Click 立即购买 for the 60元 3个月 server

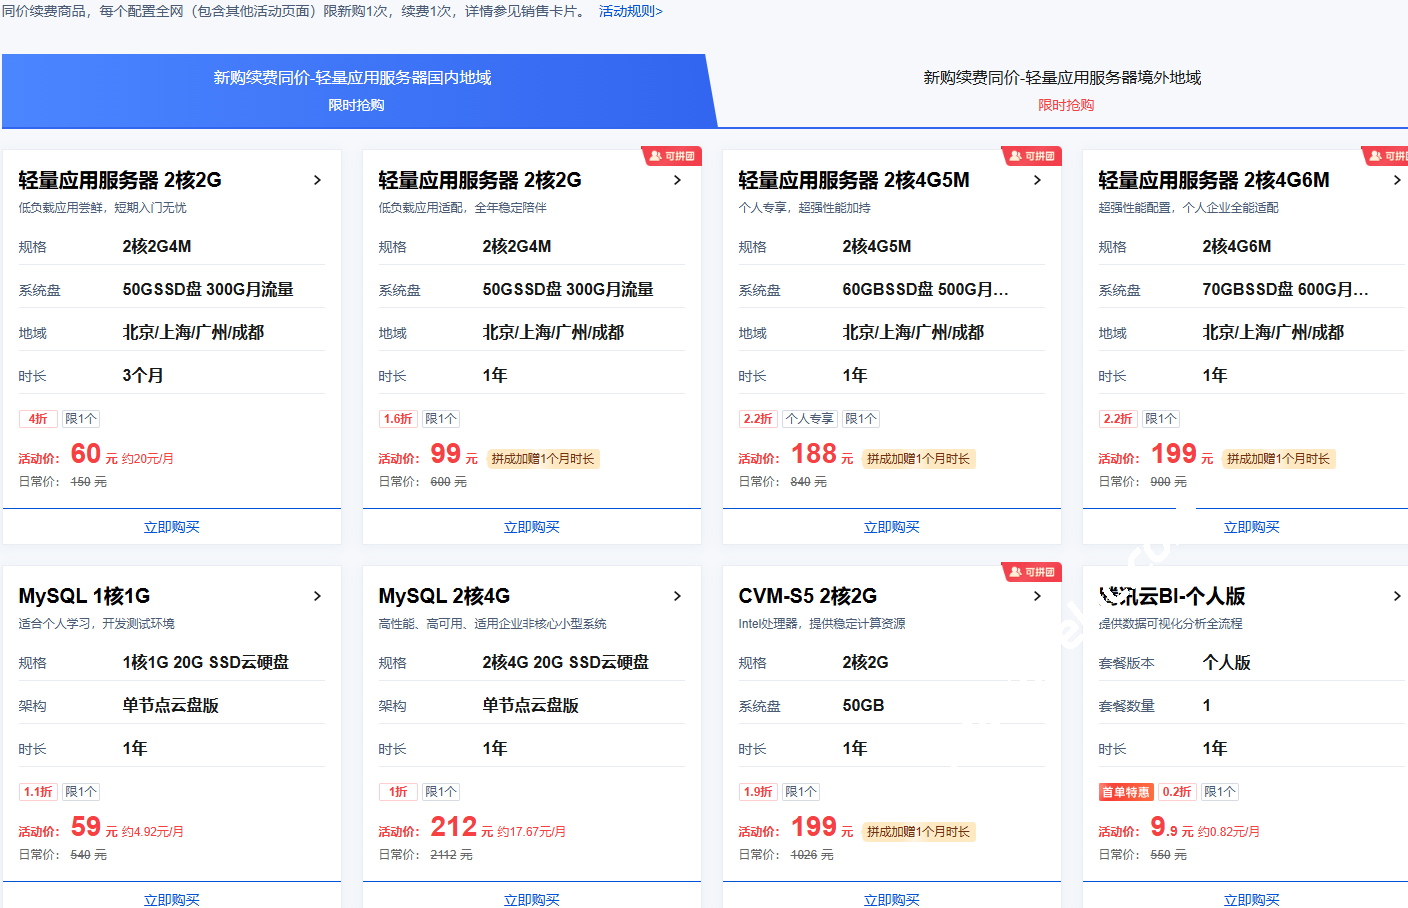[x=172, y=527]
